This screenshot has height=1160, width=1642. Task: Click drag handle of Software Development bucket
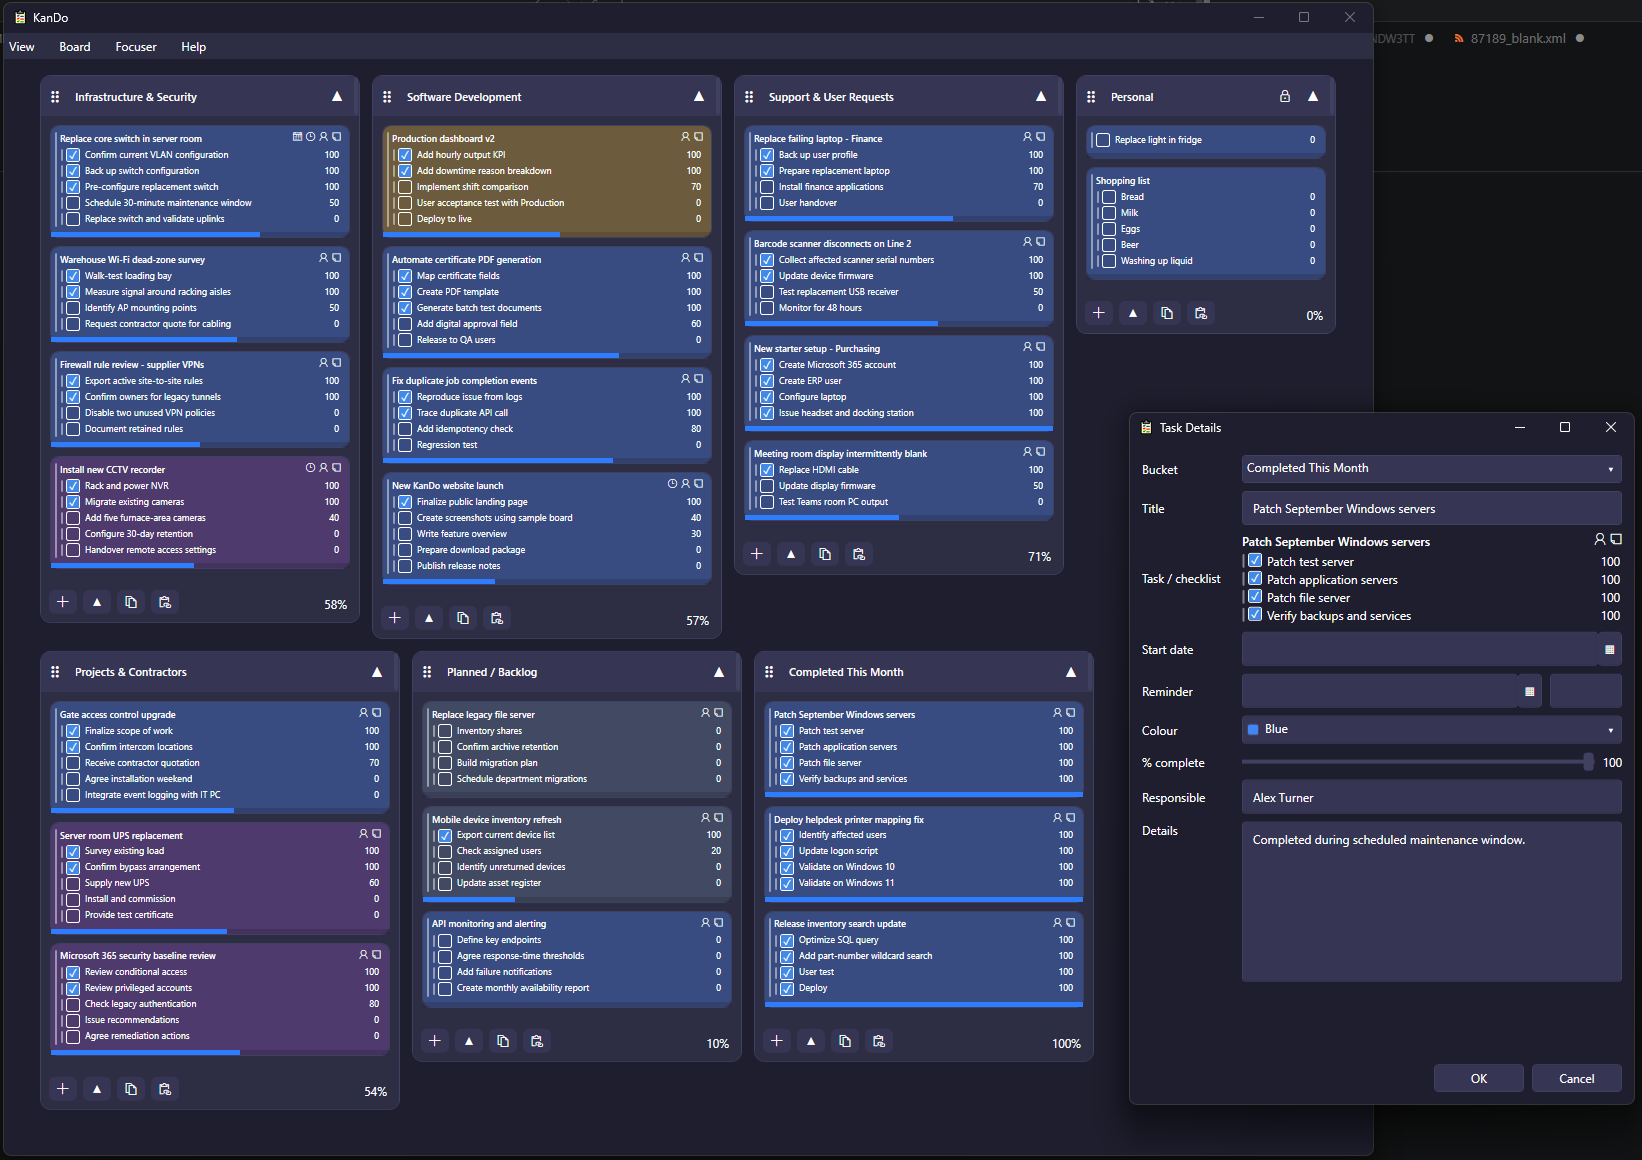point(387,97)
